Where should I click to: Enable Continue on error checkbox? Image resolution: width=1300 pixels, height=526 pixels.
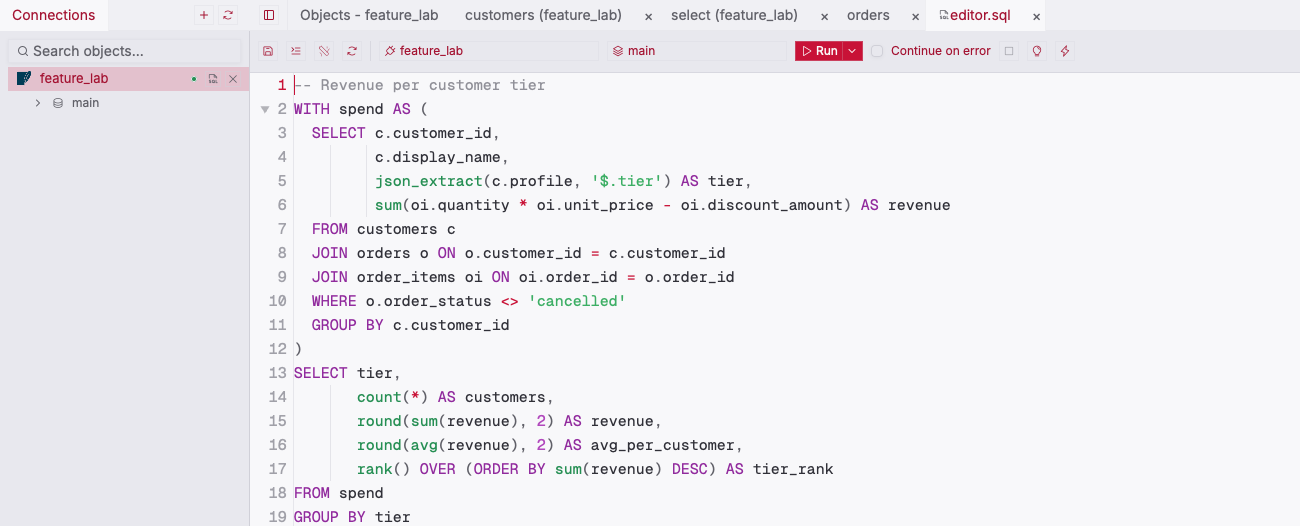click(x=877, y=51)
